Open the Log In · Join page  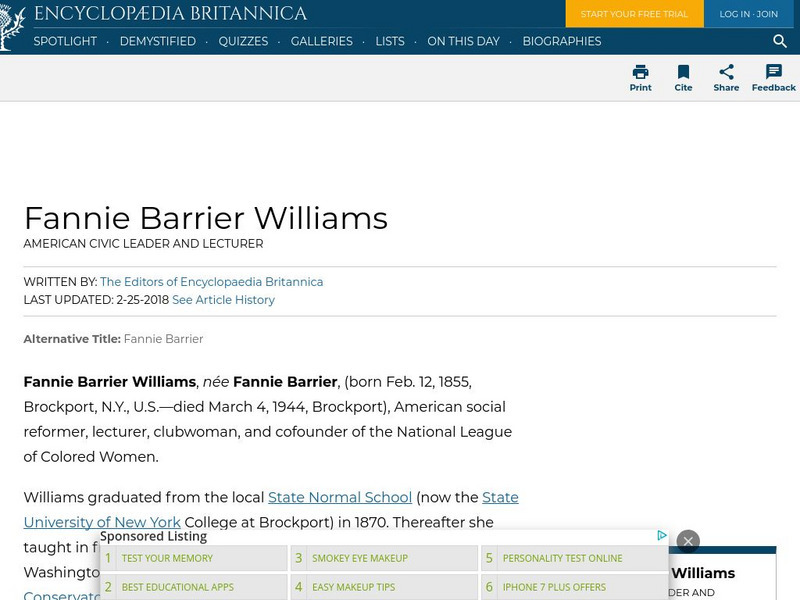[747, 15]
